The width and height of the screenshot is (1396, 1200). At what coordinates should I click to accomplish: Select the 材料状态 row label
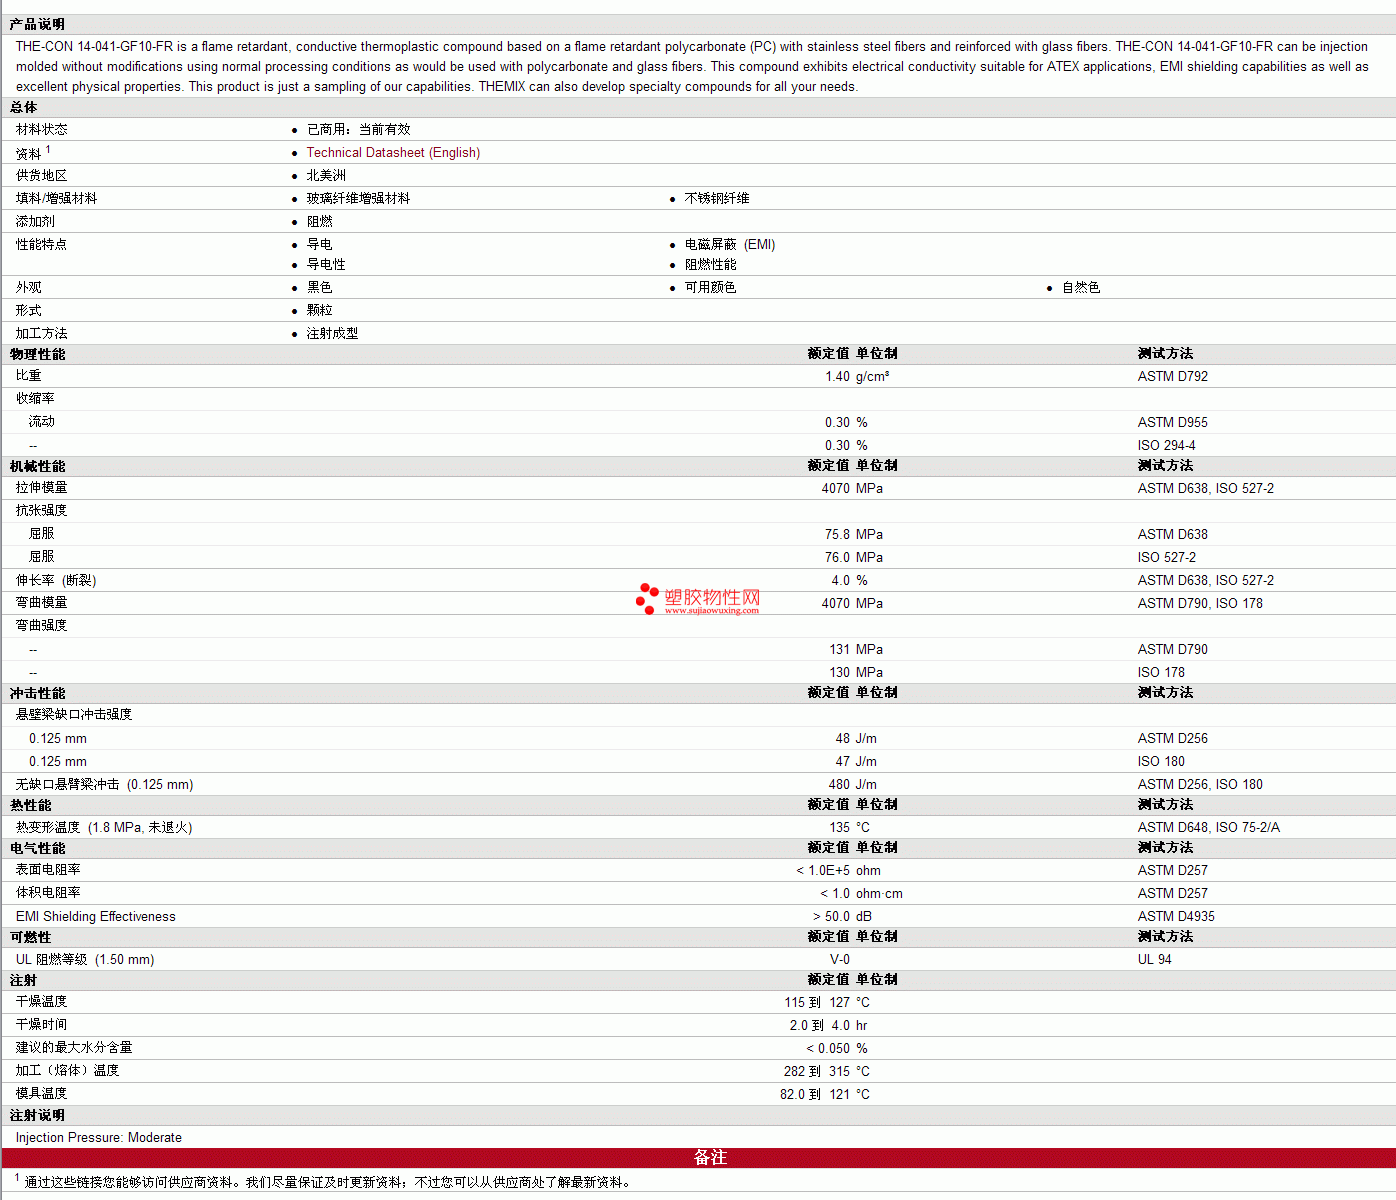point(41,130)
